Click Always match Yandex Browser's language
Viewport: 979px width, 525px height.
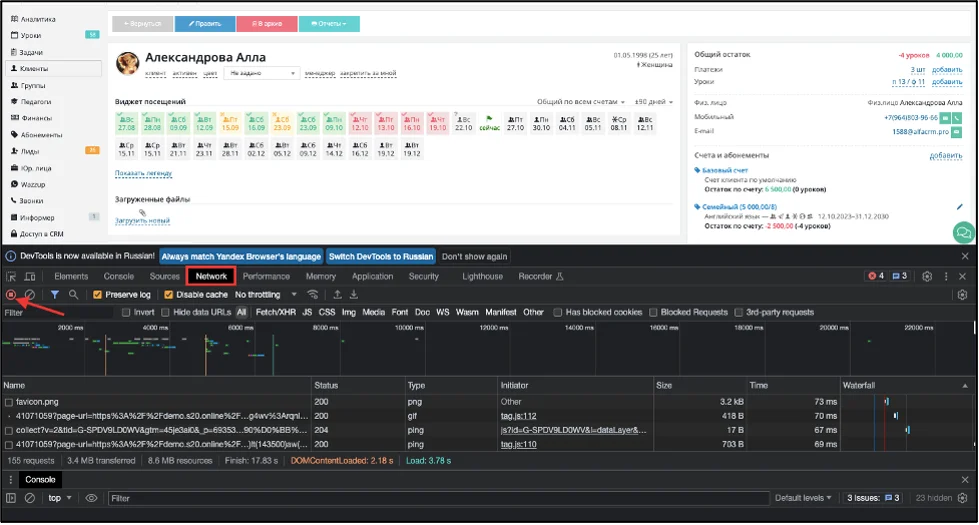(x=241, y=257)
